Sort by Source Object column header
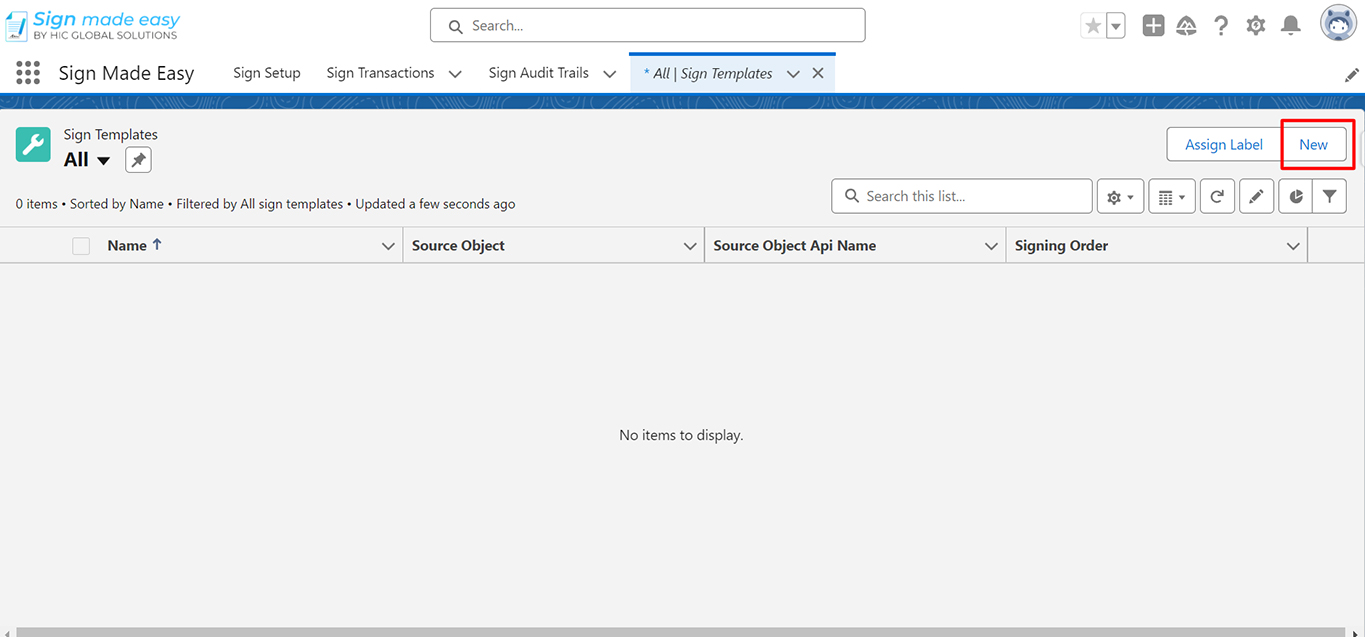 tap(458, 246)
